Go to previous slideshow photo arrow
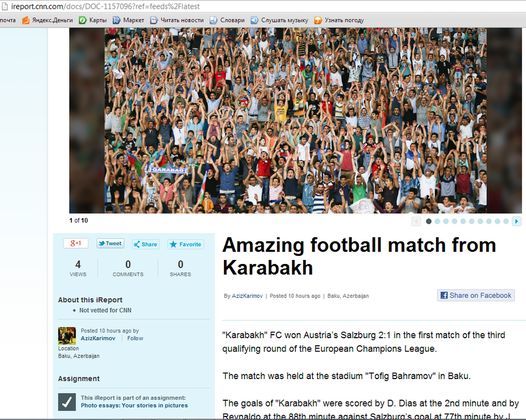The width and height of the screenshot is (526, 420). 416,221
